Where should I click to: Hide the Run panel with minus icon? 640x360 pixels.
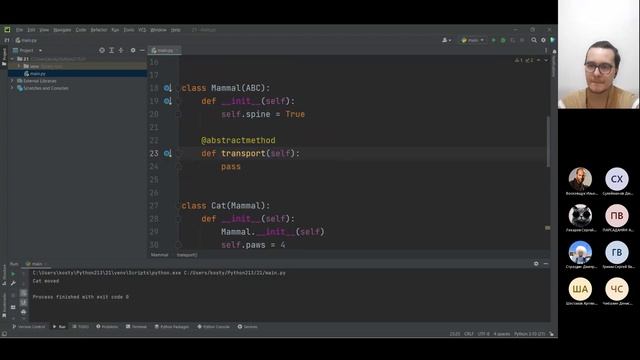(546, 264)
